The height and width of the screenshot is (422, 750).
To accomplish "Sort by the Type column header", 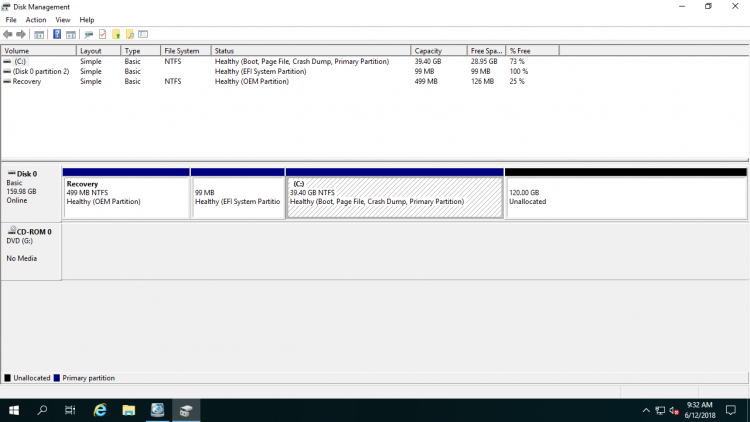I will [x=140, y=51].
